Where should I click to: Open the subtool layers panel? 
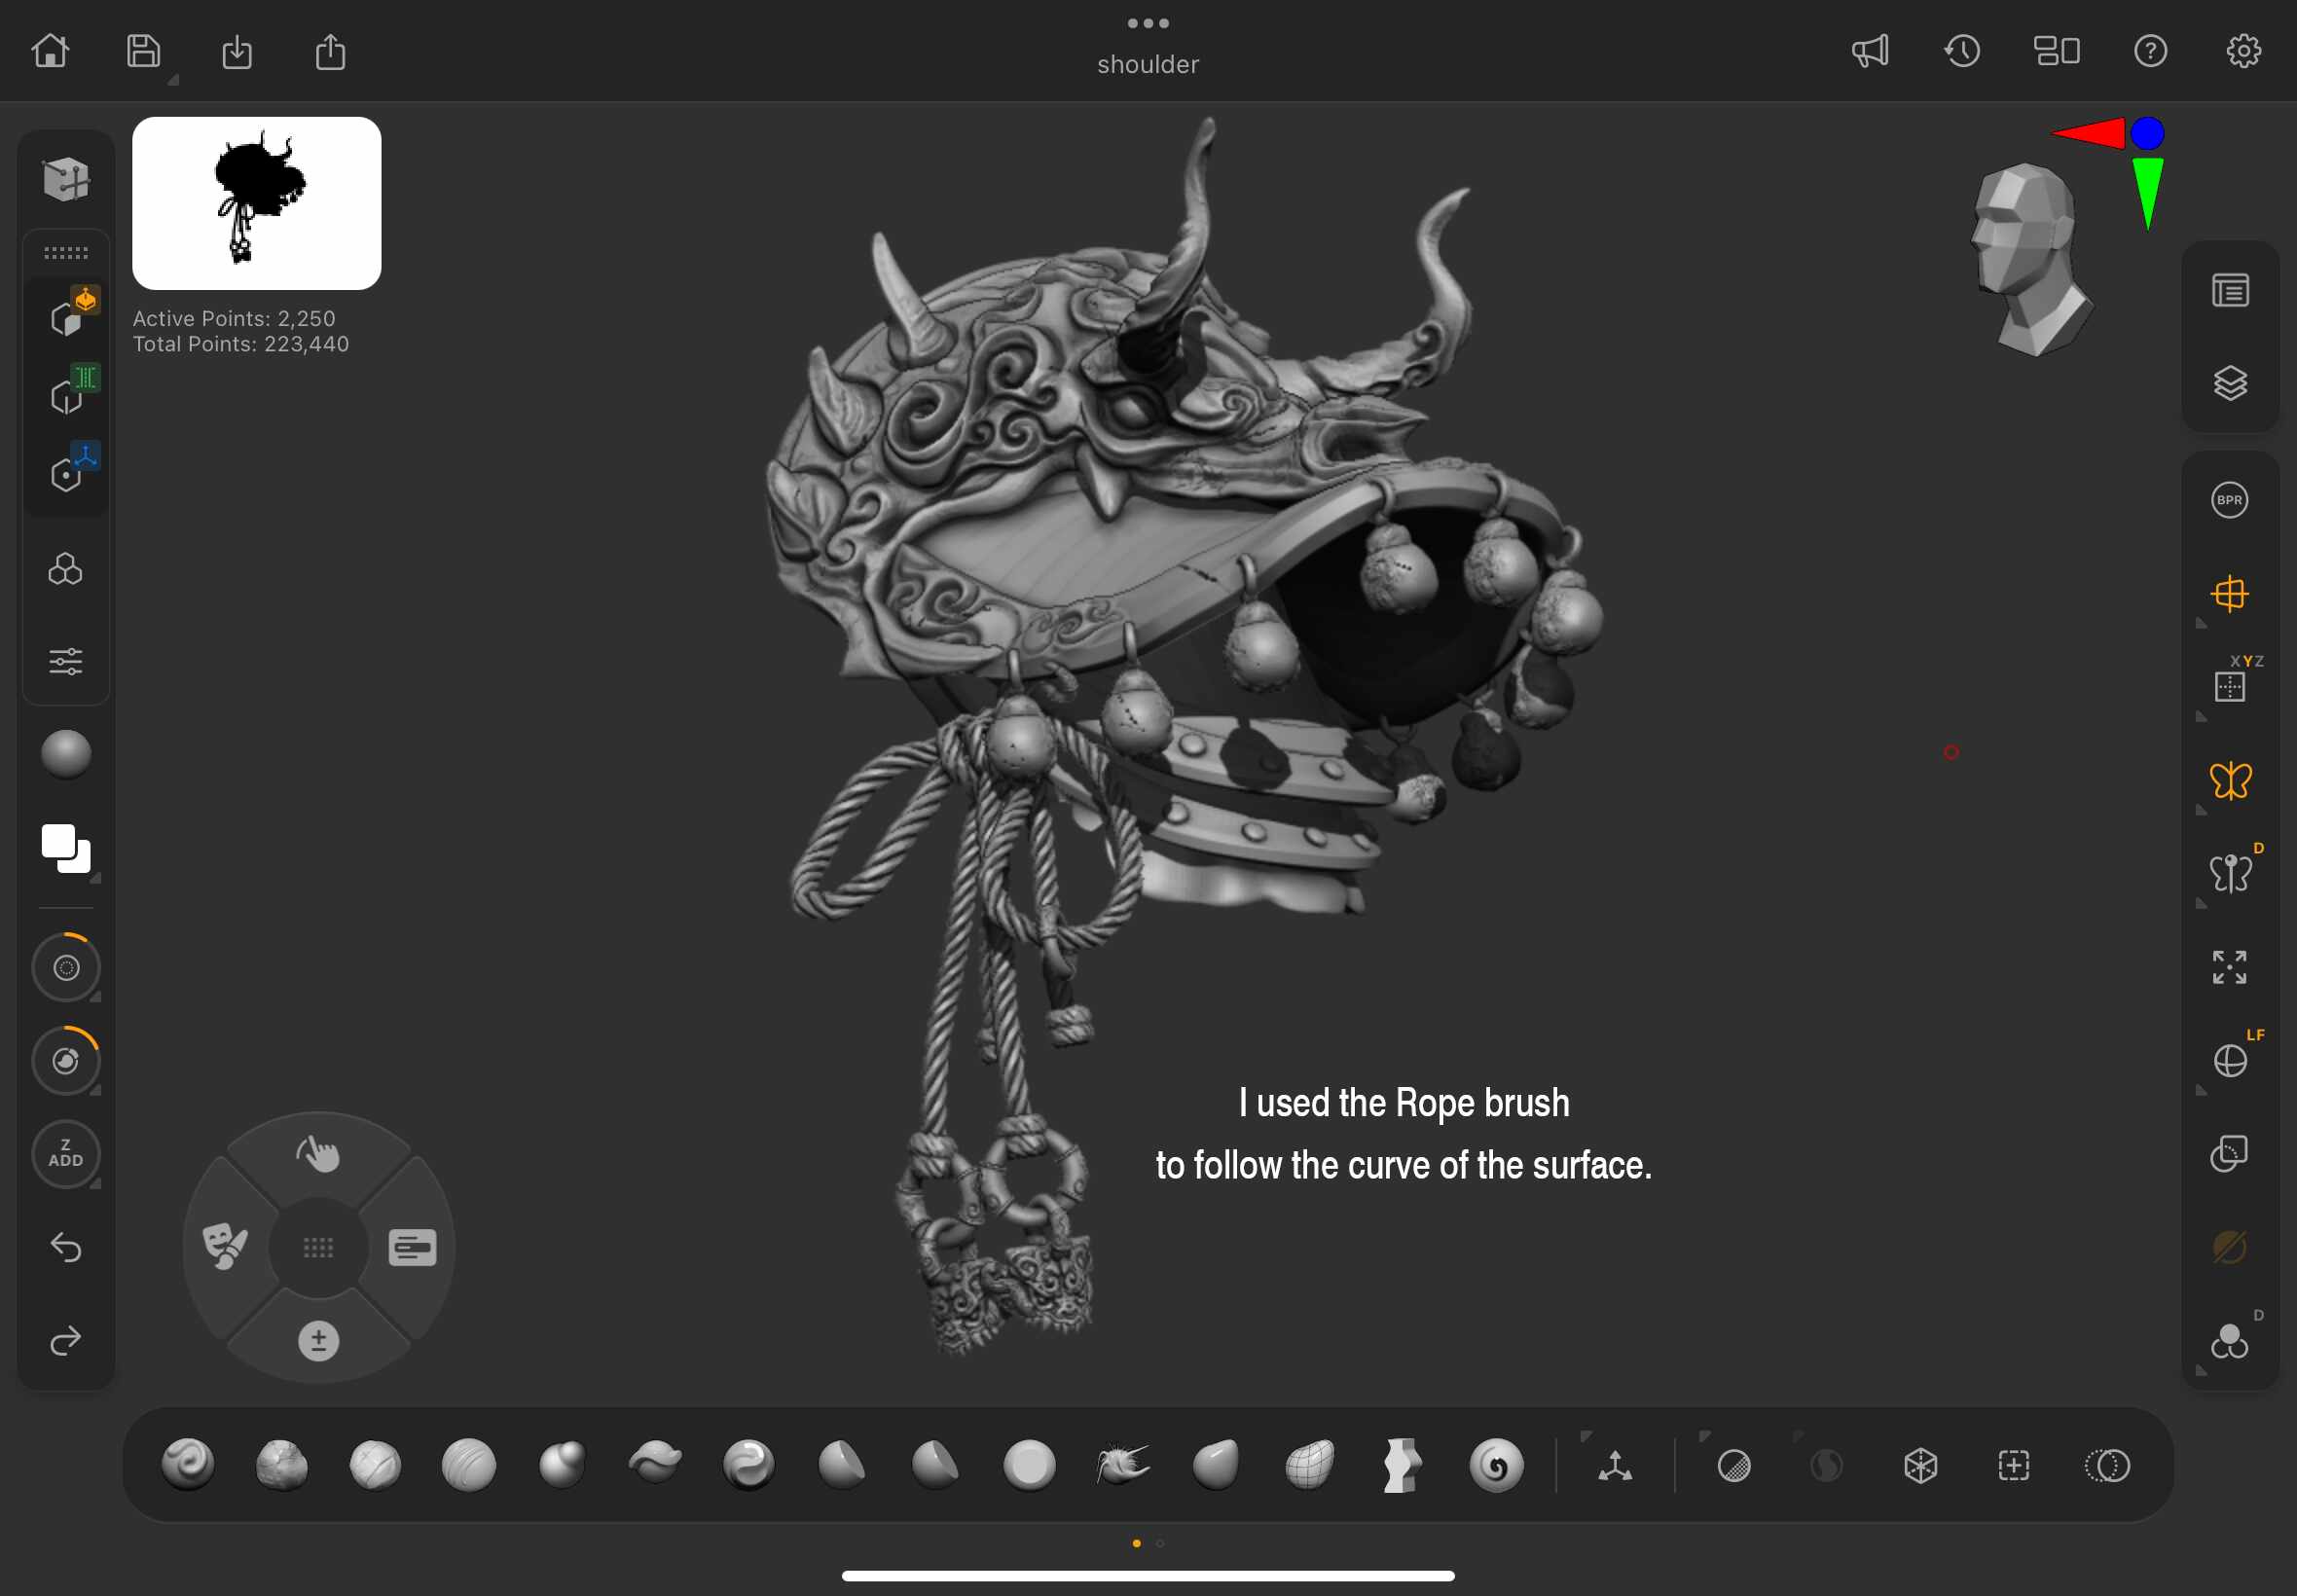click(2229, 383)
